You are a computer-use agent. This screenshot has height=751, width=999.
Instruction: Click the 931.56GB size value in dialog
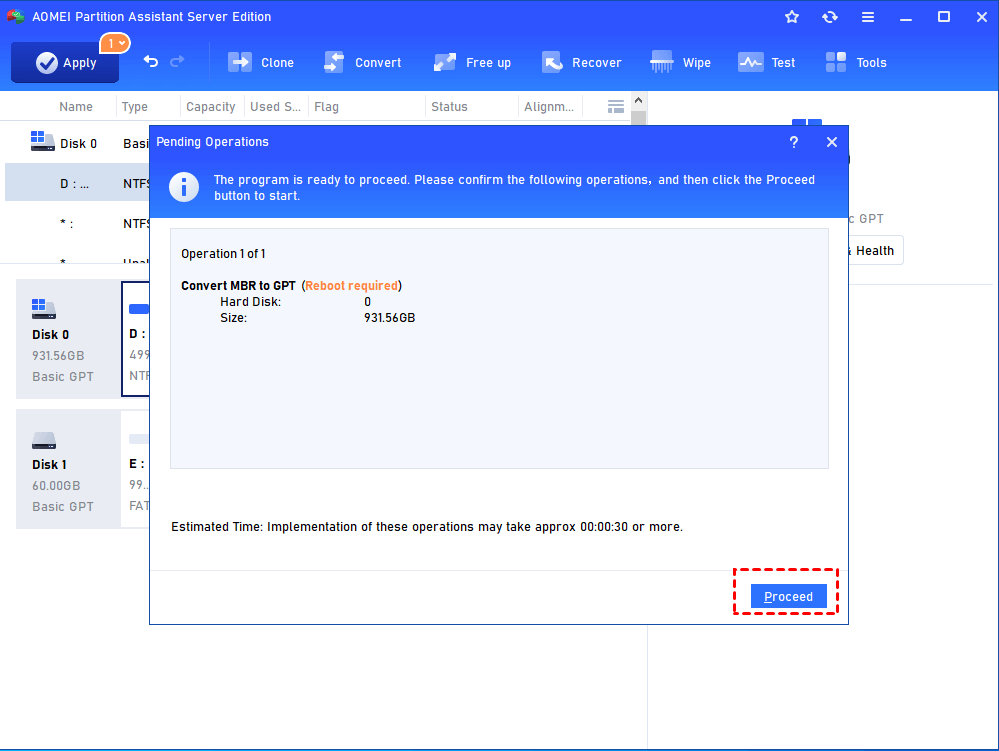389,317
